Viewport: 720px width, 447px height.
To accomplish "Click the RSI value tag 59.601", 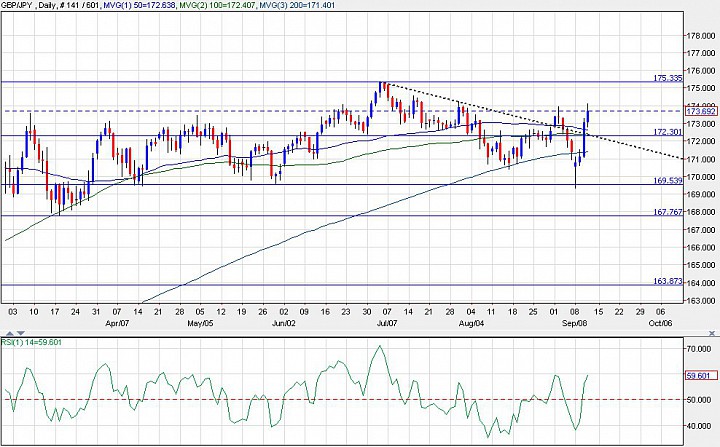I will (x=701, y=375).
